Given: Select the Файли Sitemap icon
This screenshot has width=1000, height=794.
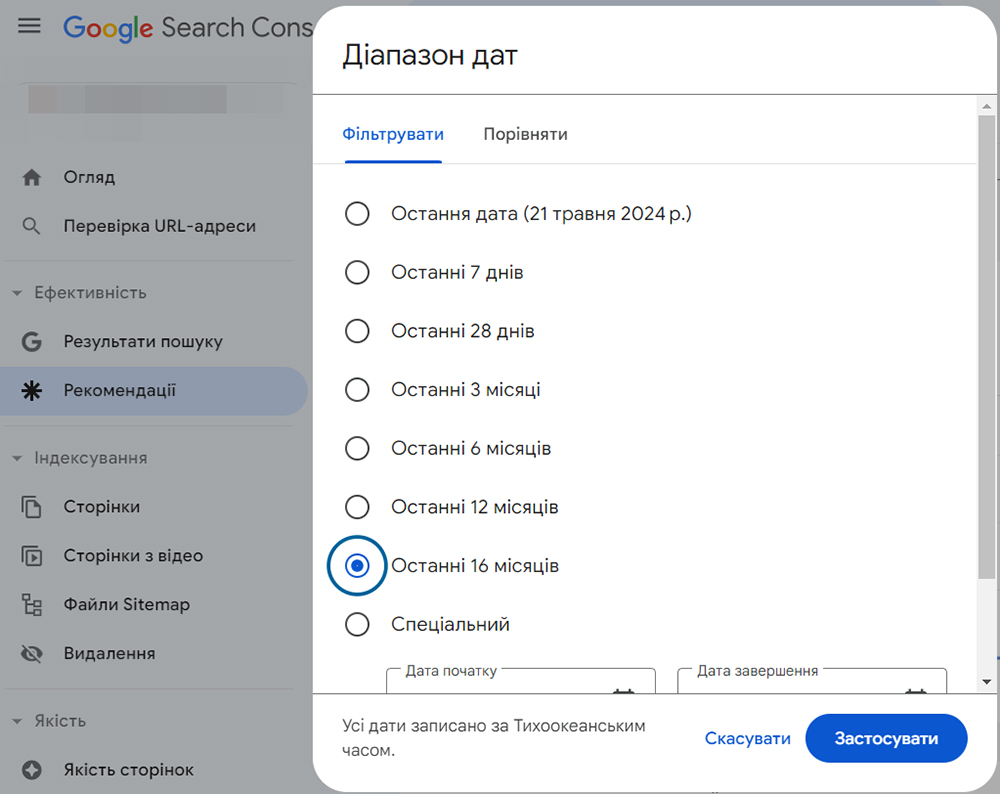Looking at the screenshot, I should pyautogui.click(x=31, y=604).
